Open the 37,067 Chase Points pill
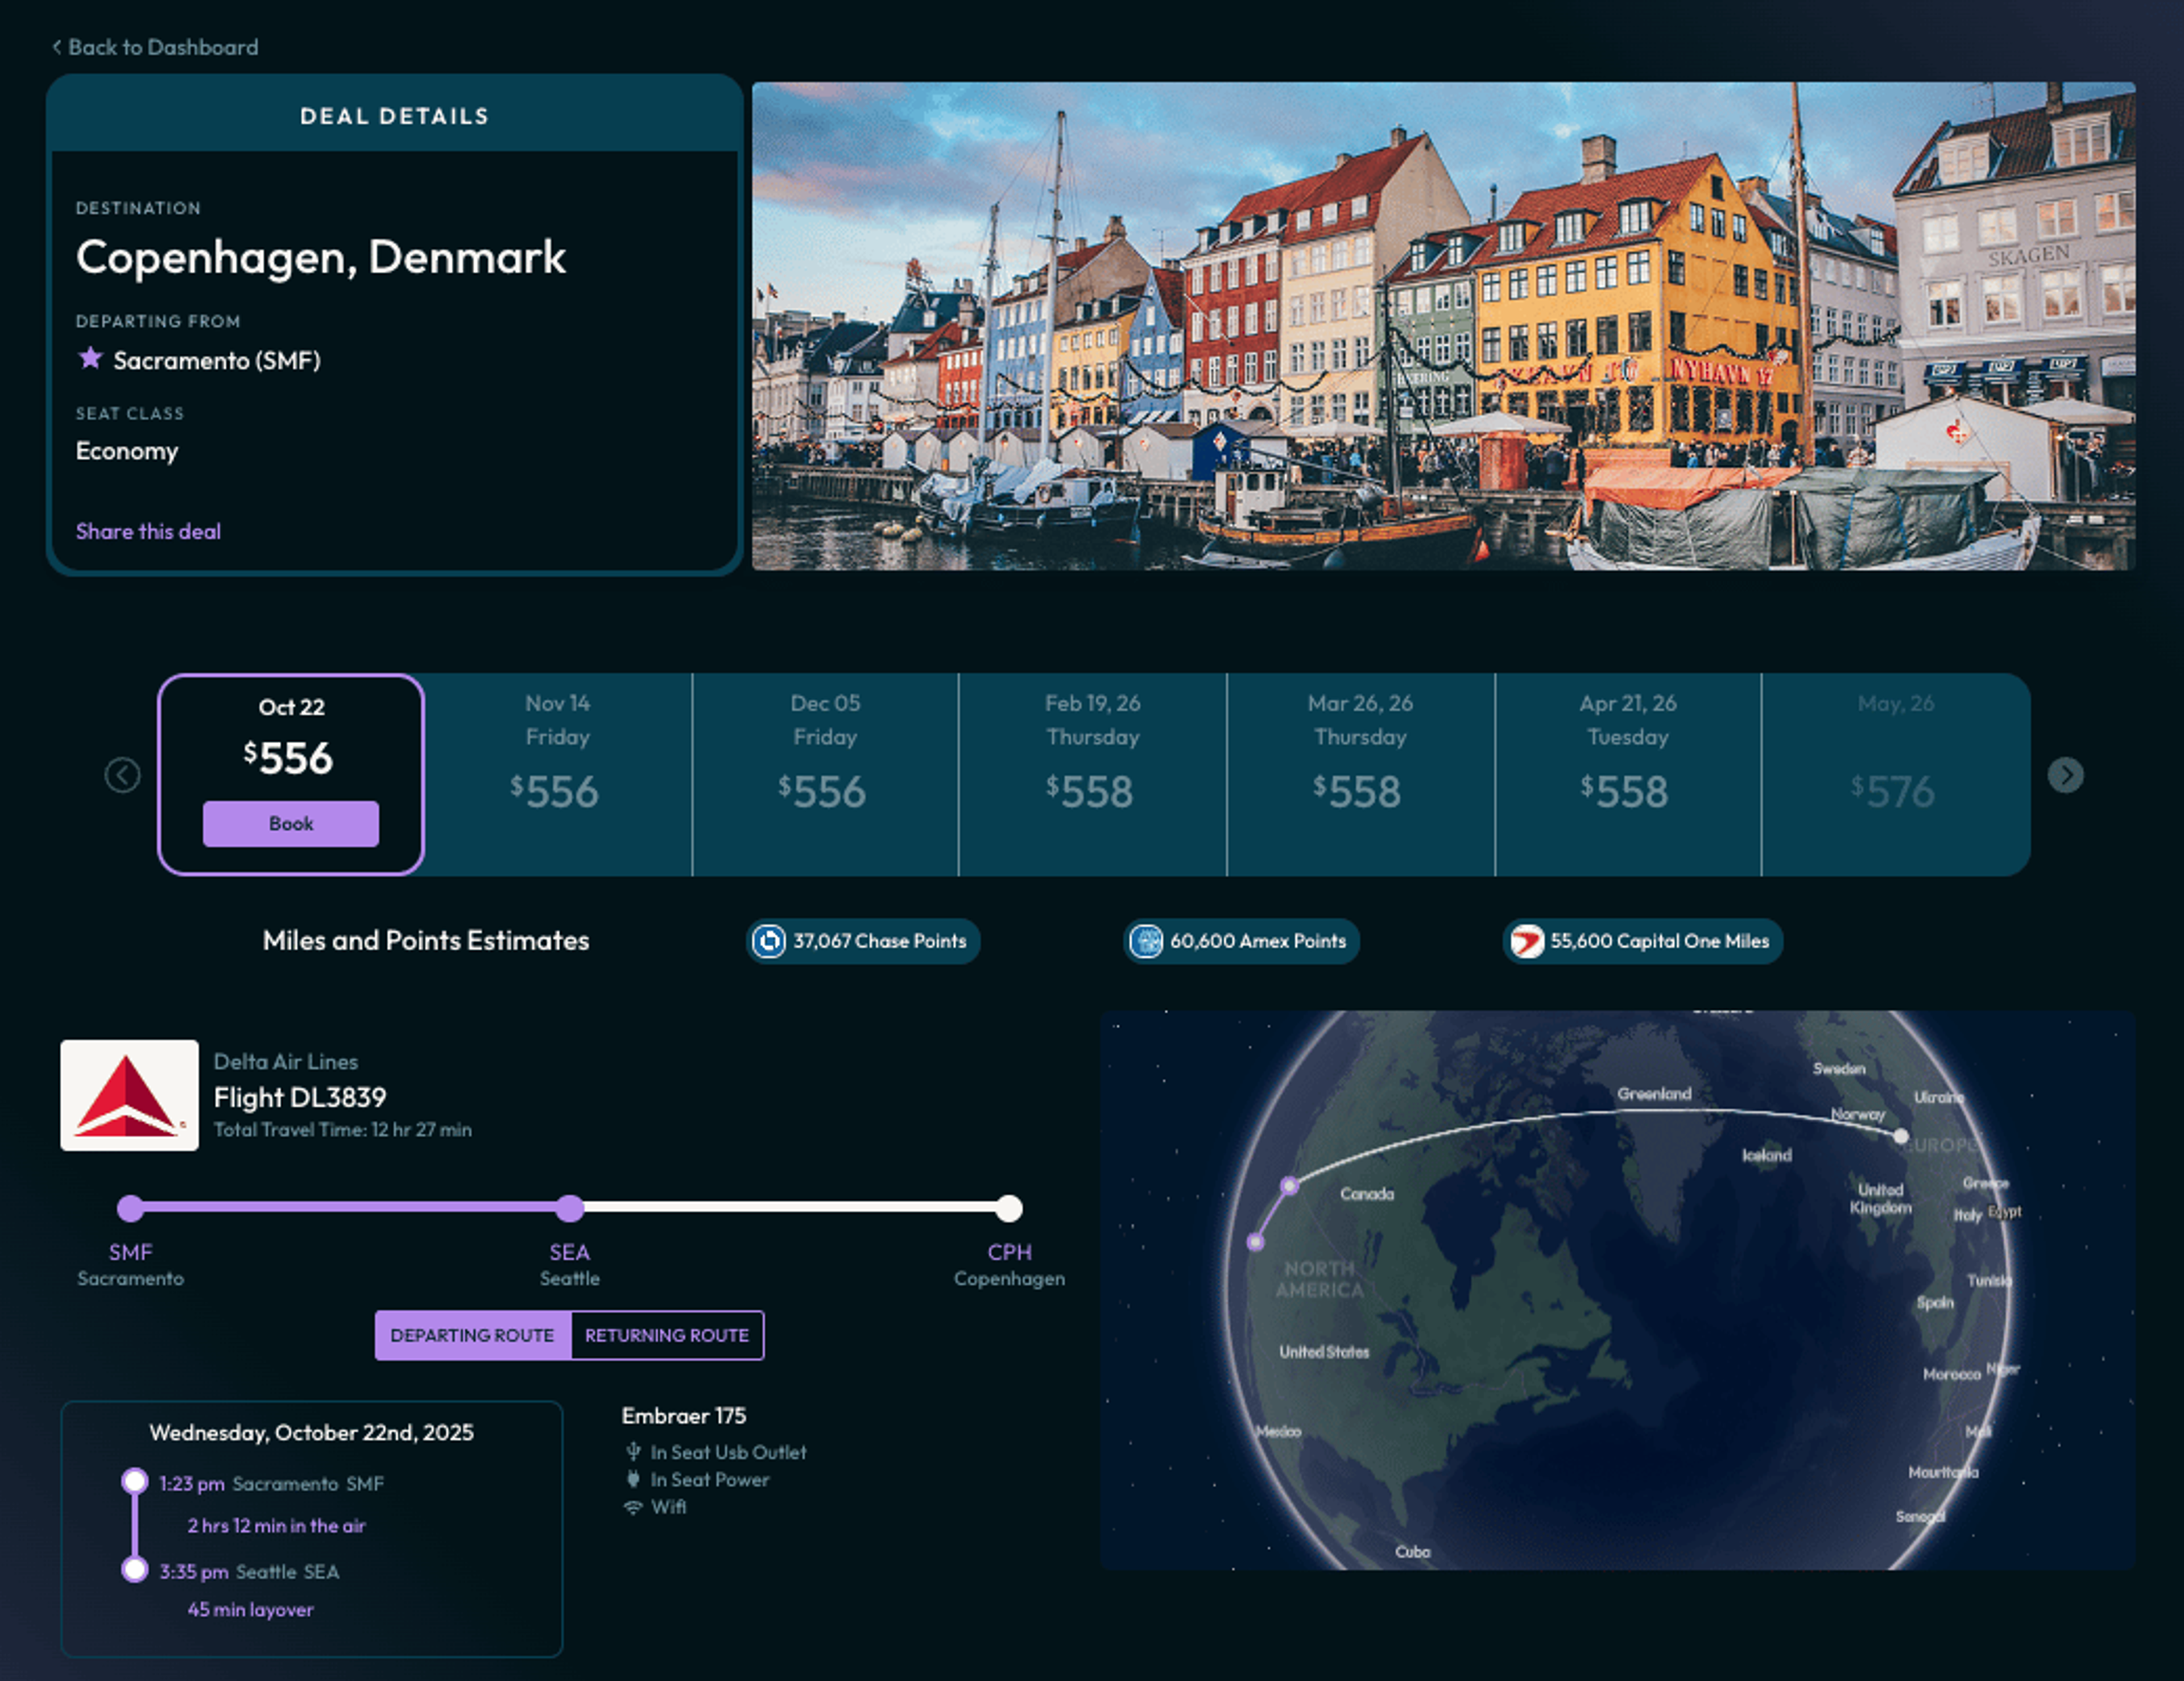The image size is (2184, 1681). coord(863,941)
